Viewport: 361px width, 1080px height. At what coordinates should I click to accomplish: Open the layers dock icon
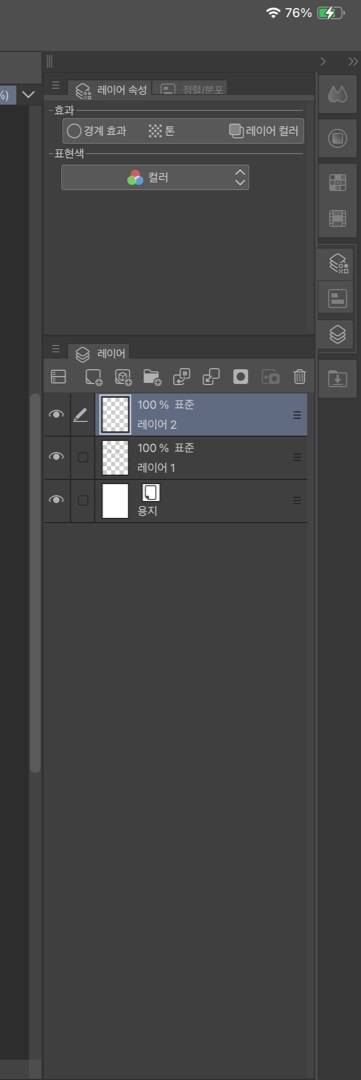coord(338,335)
